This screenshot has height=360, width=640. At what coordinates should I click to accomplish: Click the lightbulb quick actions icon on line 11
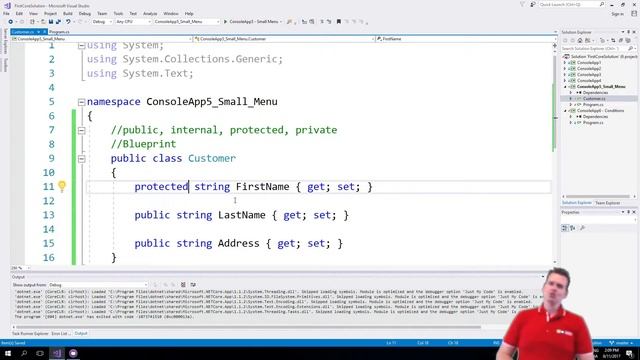pyautogui.click(x=62, y=186)
